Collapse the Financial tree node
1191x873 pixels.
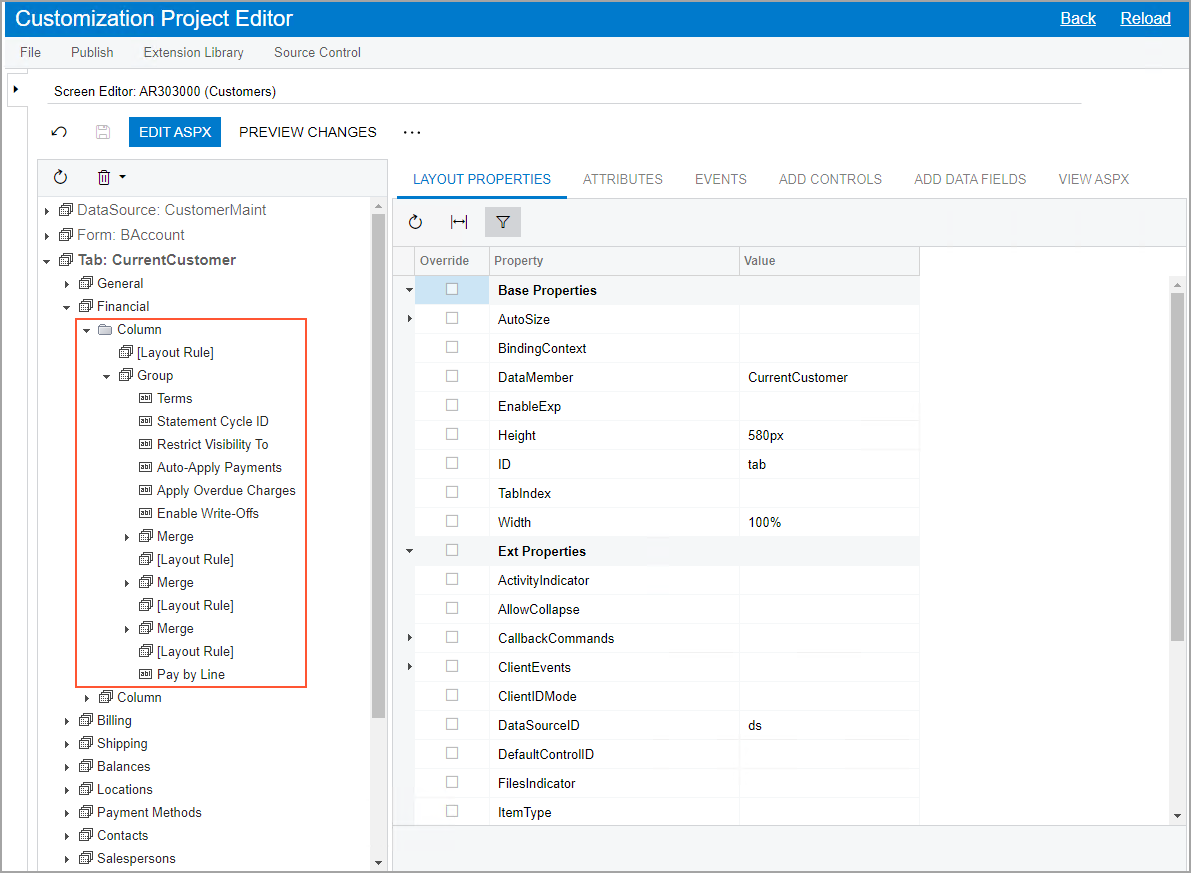[67, 307]
